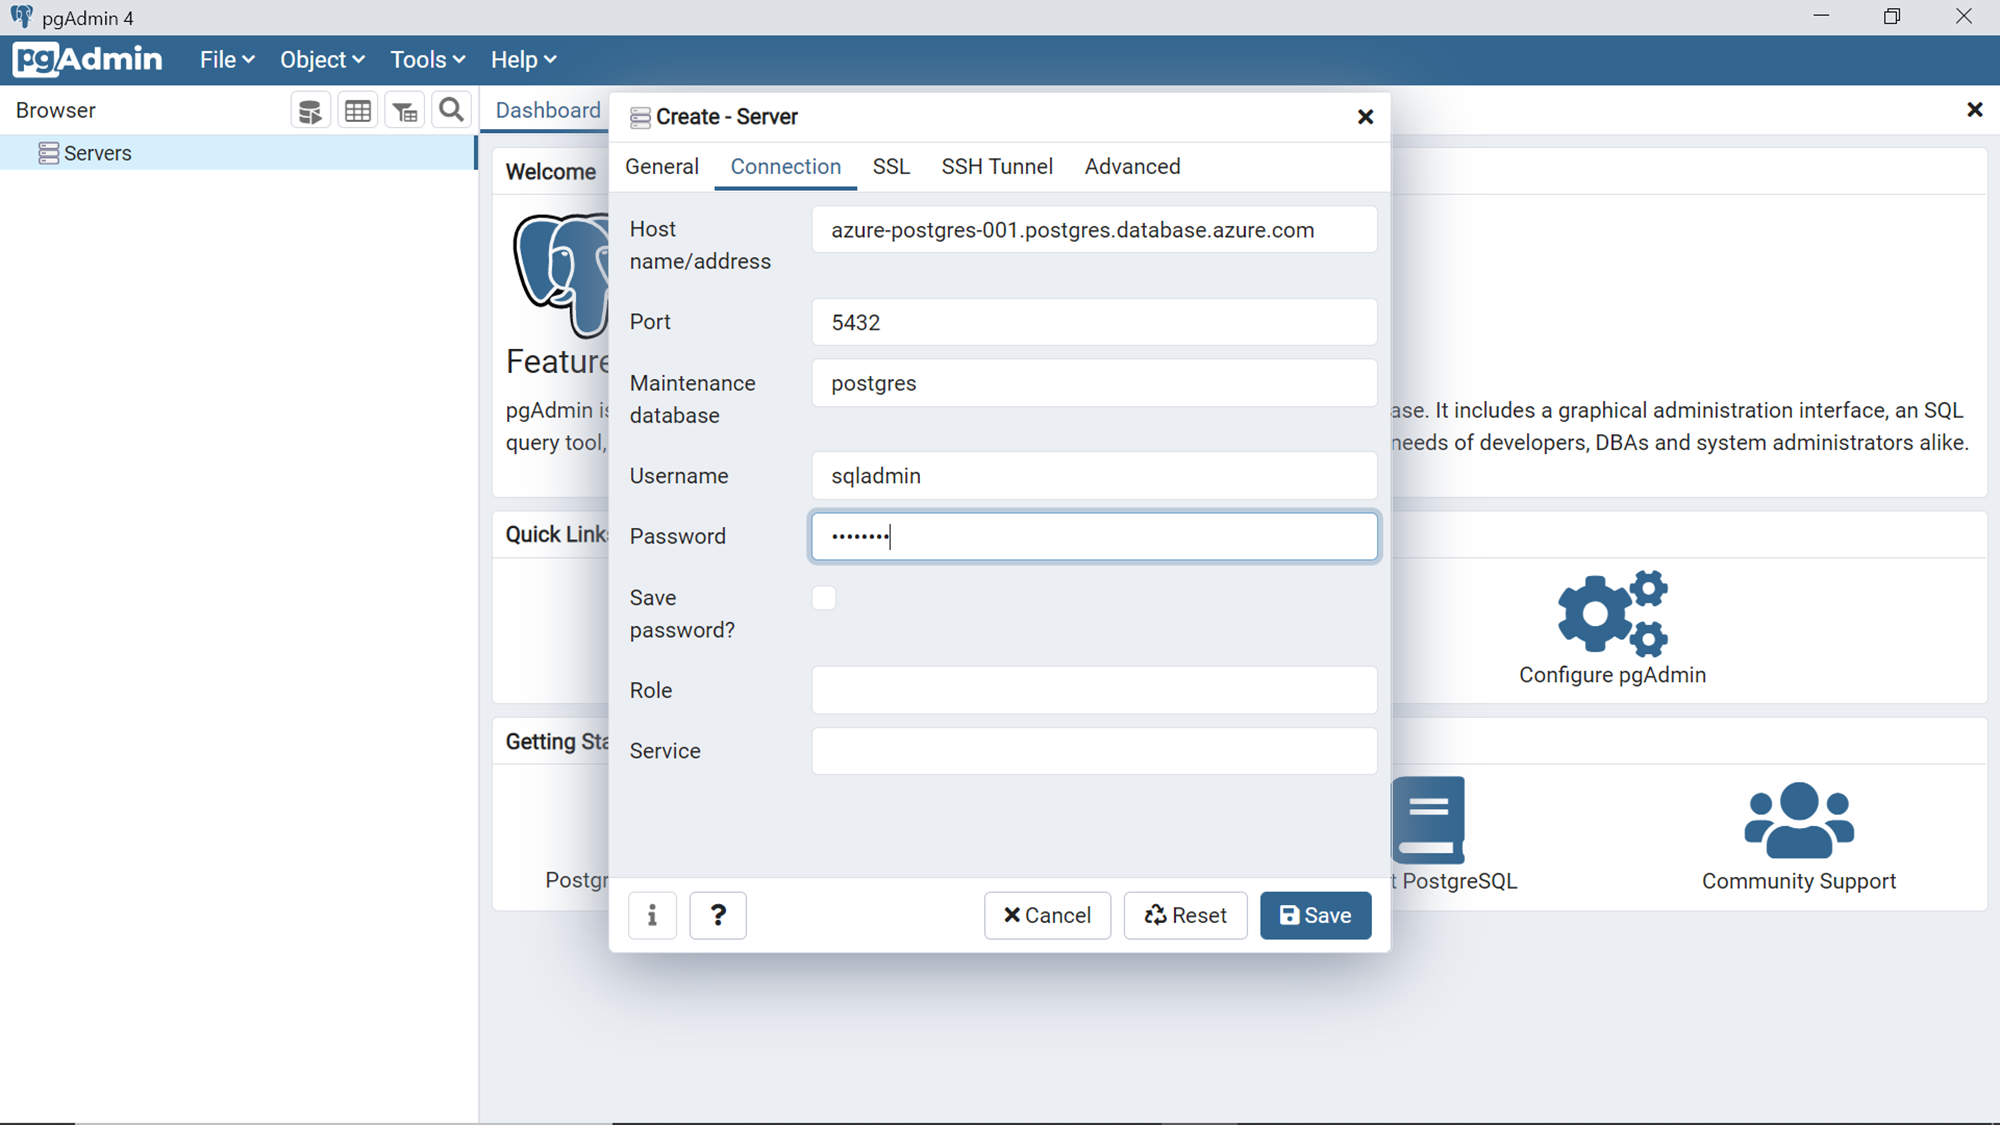
Task: Select the Servers node in Browser tree
Action: click(x=97, y=153)
